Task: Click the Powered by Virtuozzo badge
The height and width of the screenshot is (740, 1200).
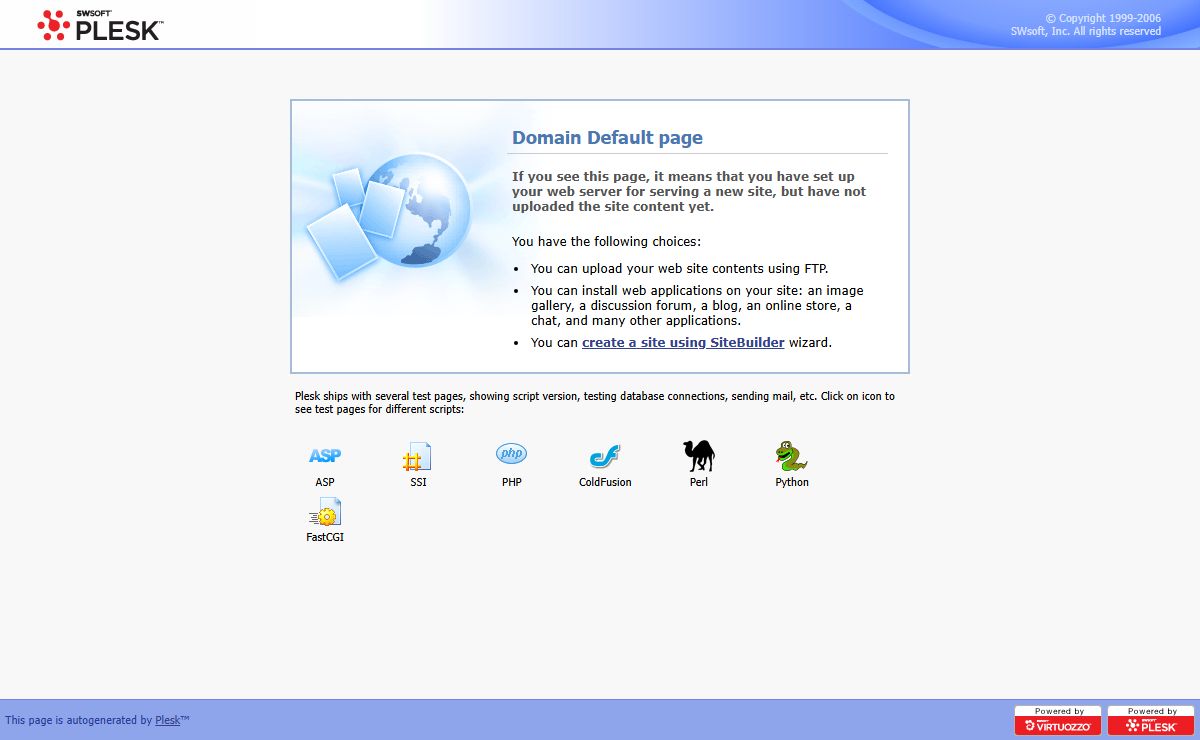Action: coord(1059,720)
